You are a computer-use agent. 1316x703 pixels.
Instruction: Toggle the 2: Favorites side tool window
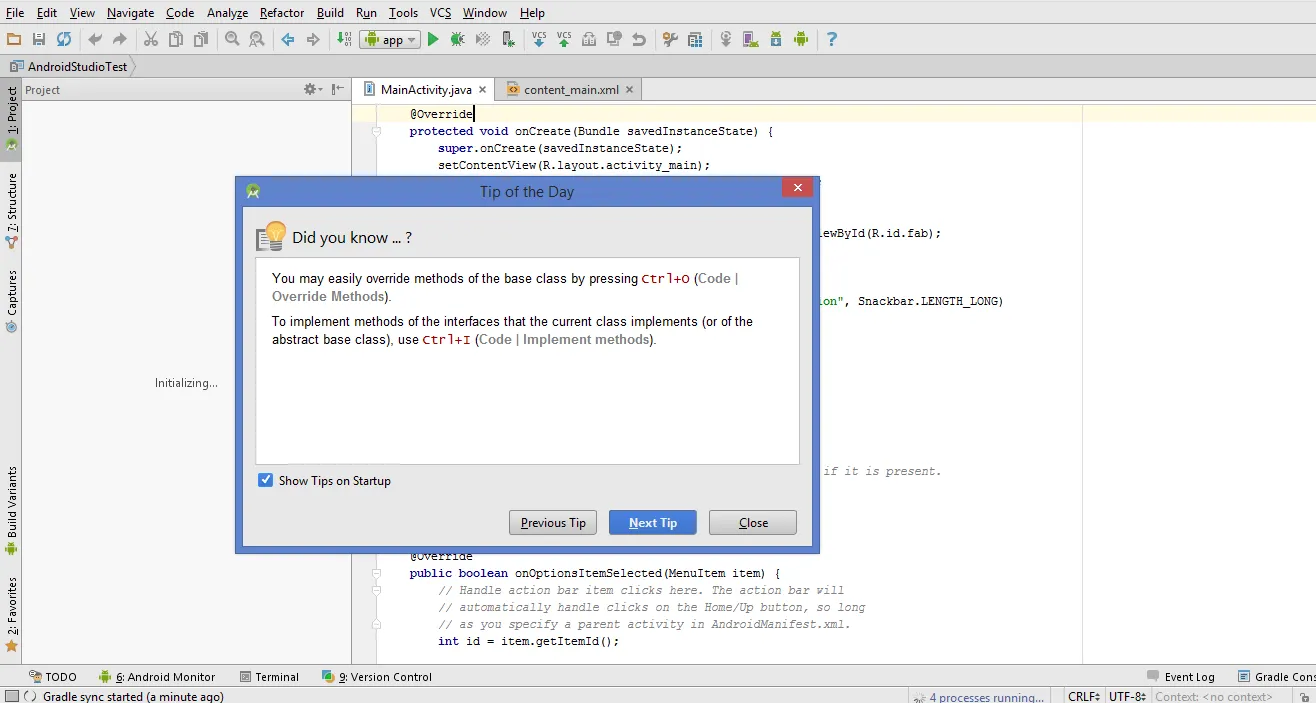(x=12, y=614)
